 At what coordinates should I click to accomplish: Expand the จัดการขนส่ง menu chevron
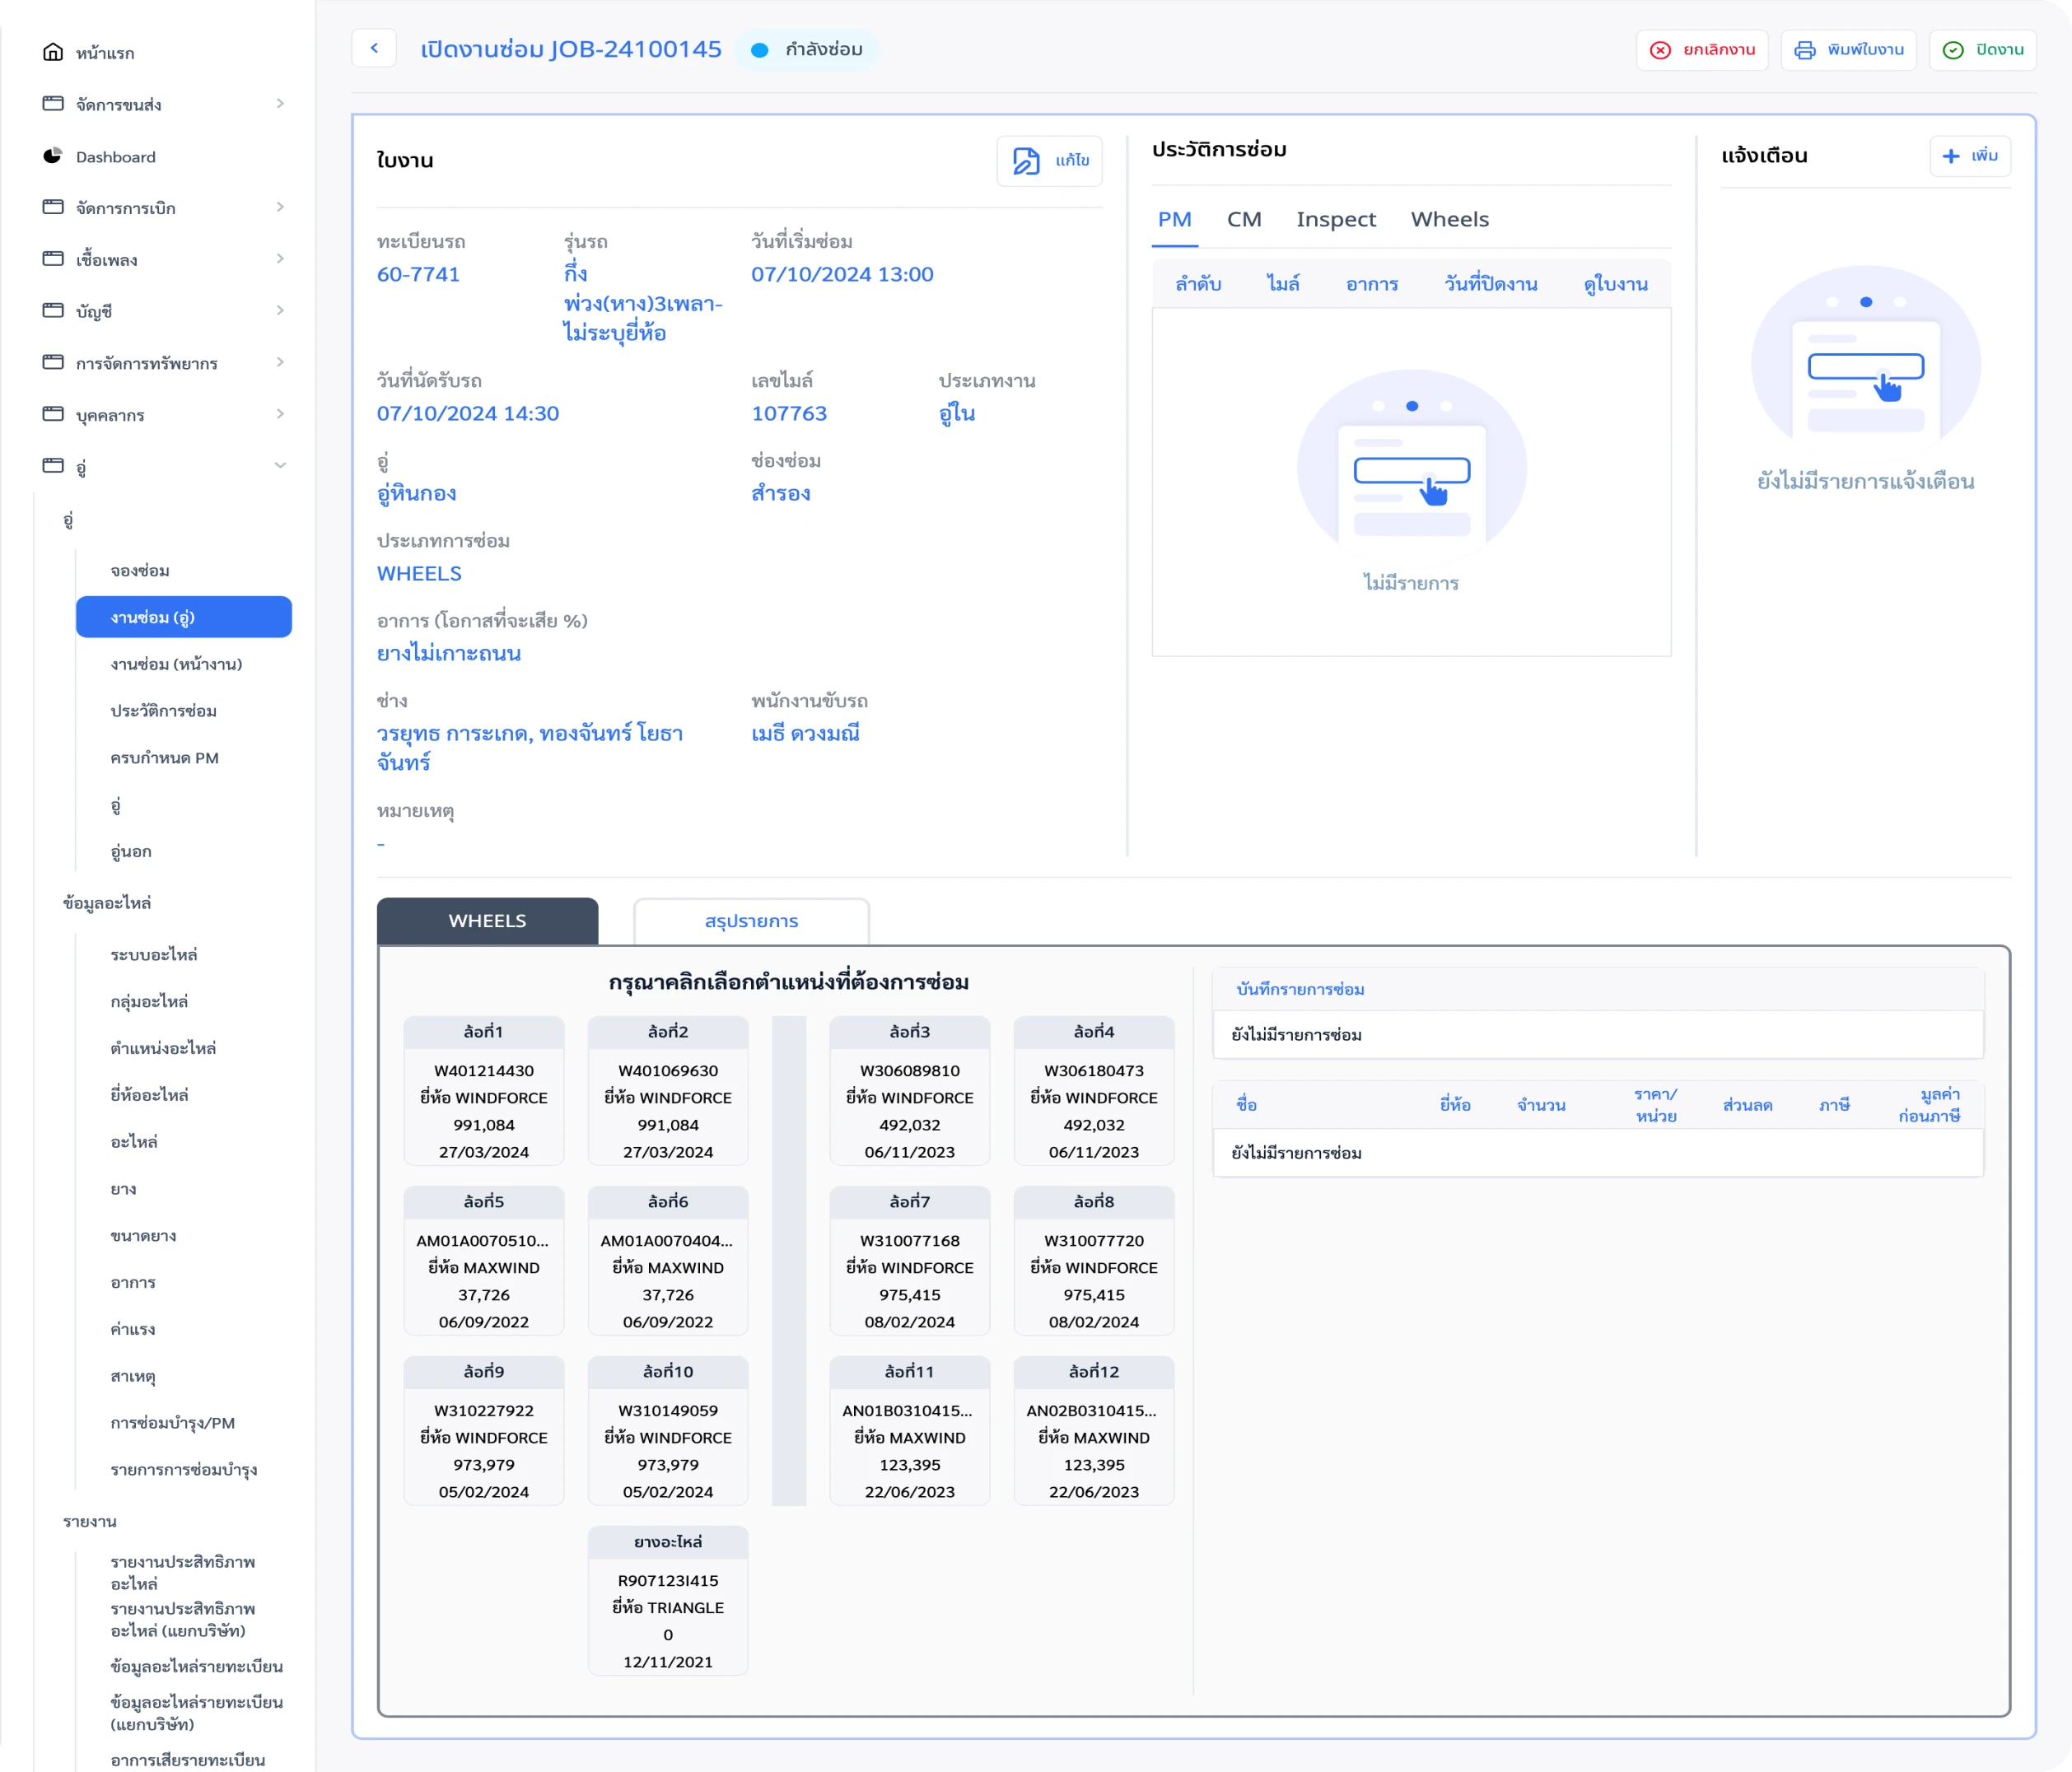[280, 103]
